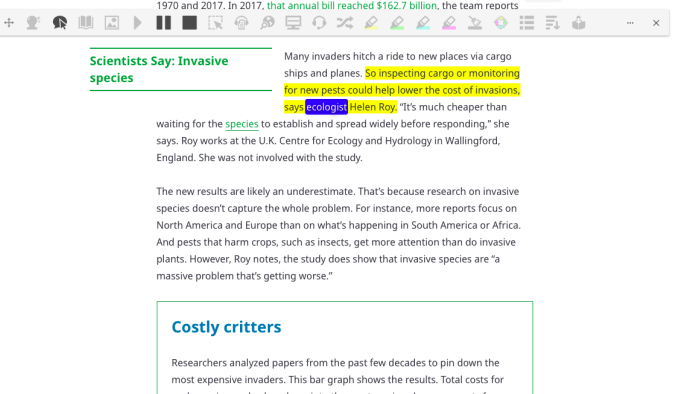Select the Screenshot Reader tool
The image size is (700, 394).
(216, 23)
